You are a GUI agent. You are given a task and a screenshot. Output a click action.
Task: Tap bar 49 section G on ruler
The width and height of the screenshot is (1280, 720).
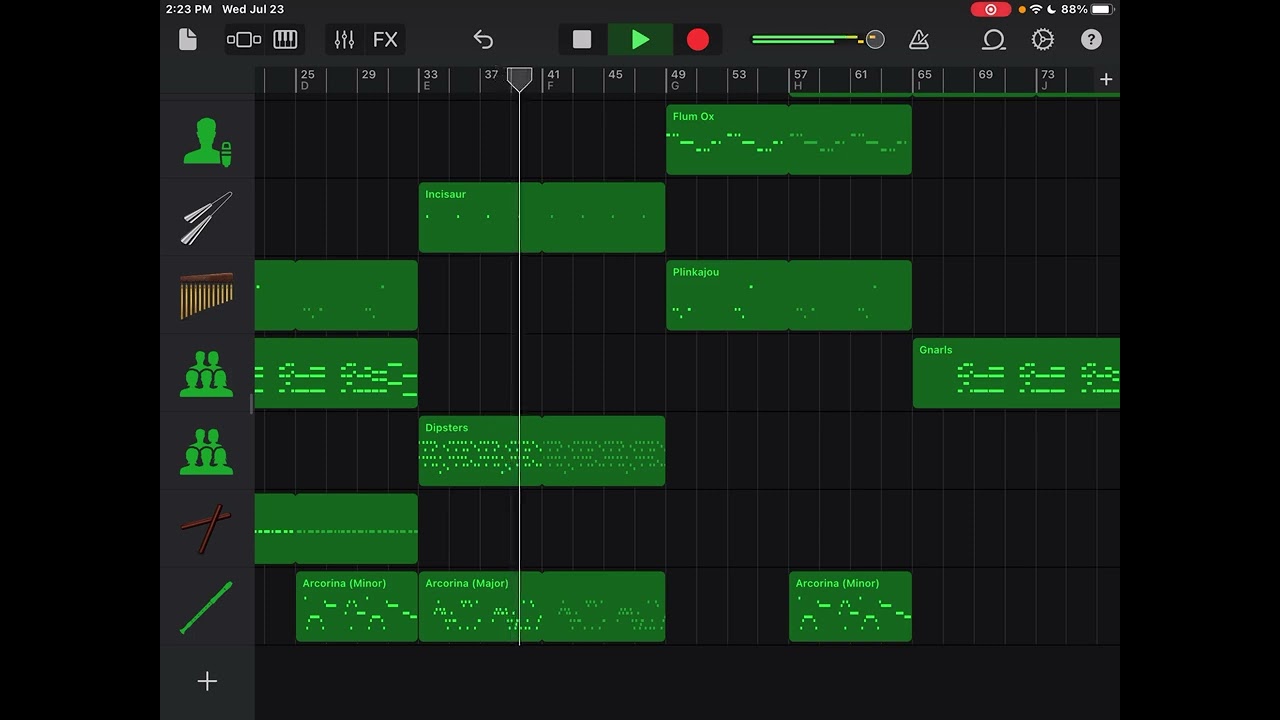[x=679, y=80]
